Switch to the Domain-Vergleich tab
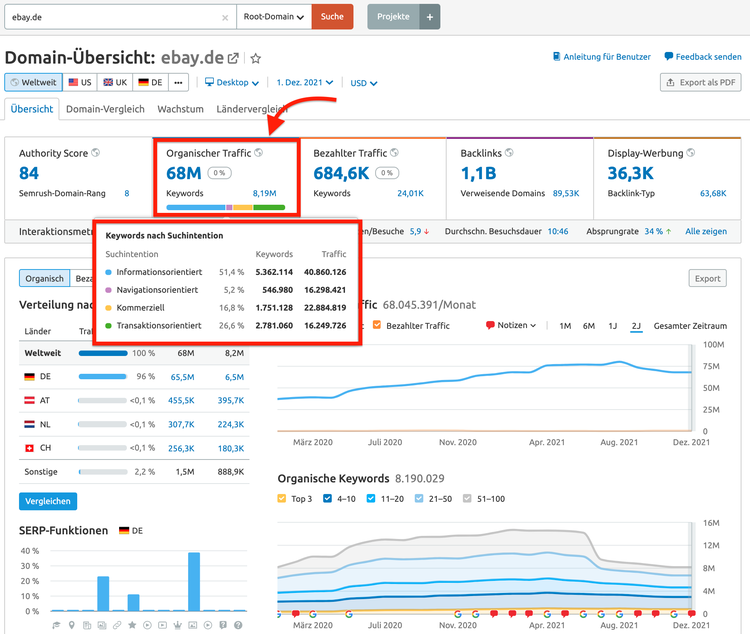Image resolution: width=750 pixels, height=634 pixels. (105, 109)
